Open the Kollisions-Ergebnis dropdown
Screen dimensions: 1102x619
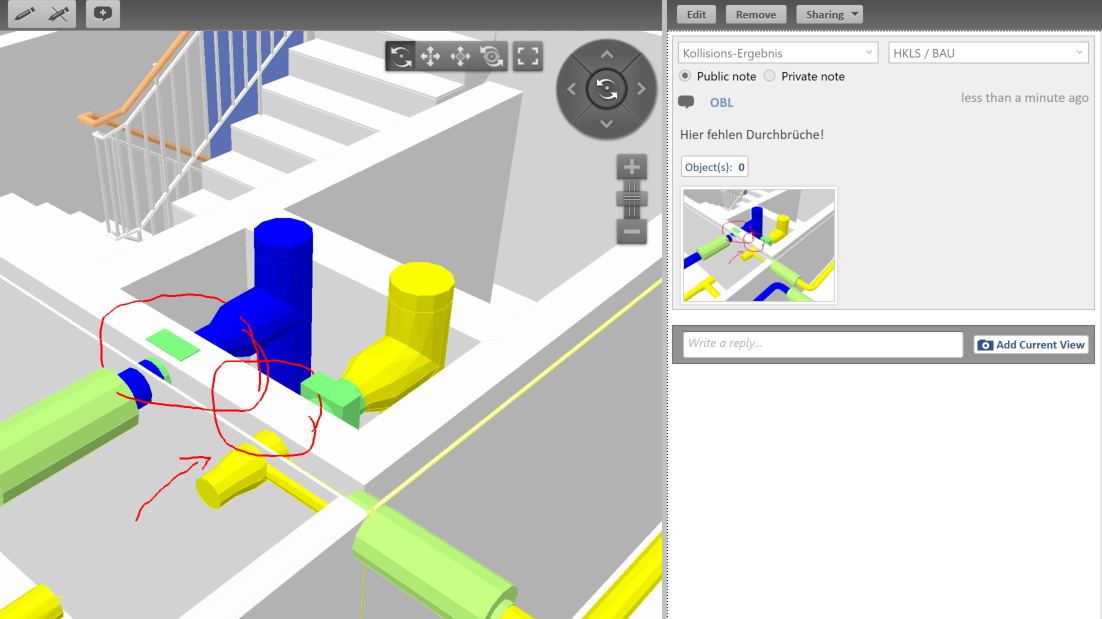(x=777, y=53)
